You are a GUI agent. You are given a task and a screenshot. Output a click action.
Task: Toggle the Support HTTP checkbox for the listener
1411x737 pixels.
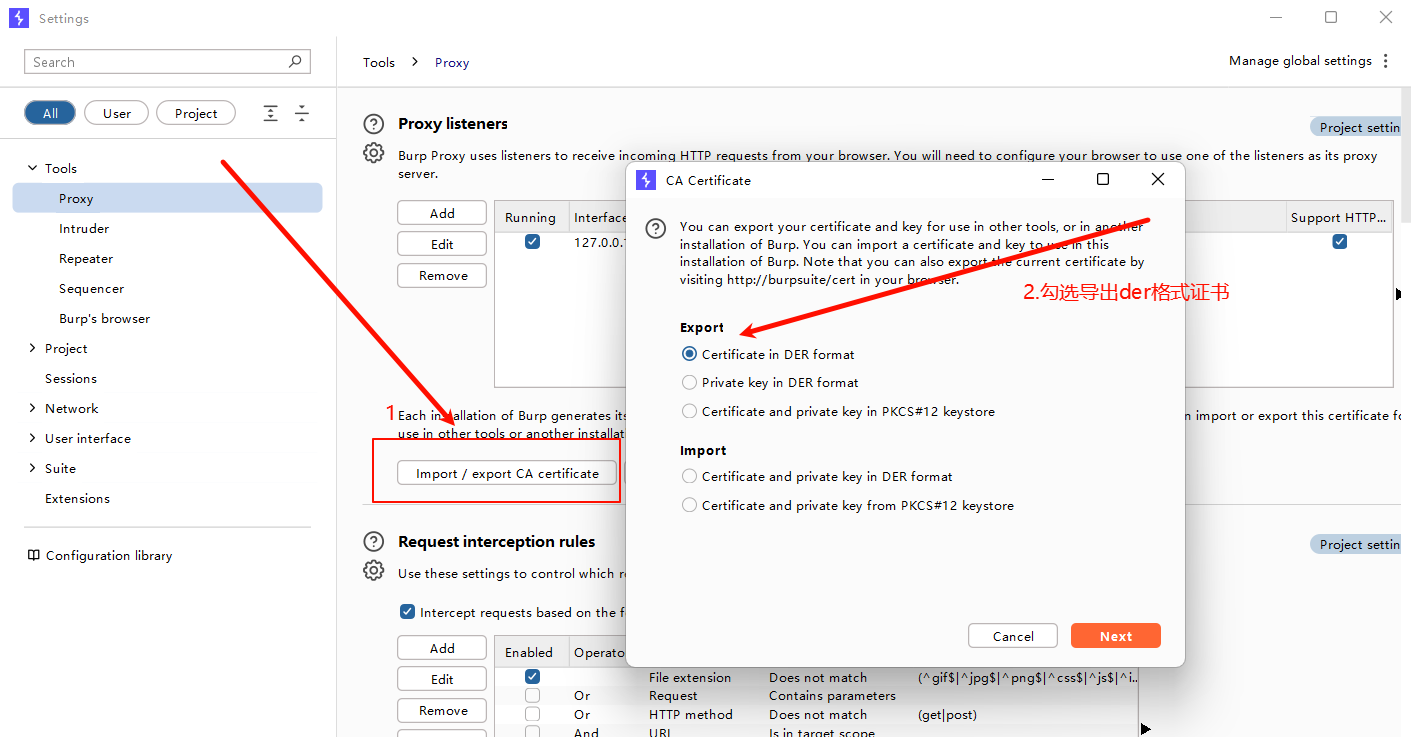click(x=1340, y=242)
